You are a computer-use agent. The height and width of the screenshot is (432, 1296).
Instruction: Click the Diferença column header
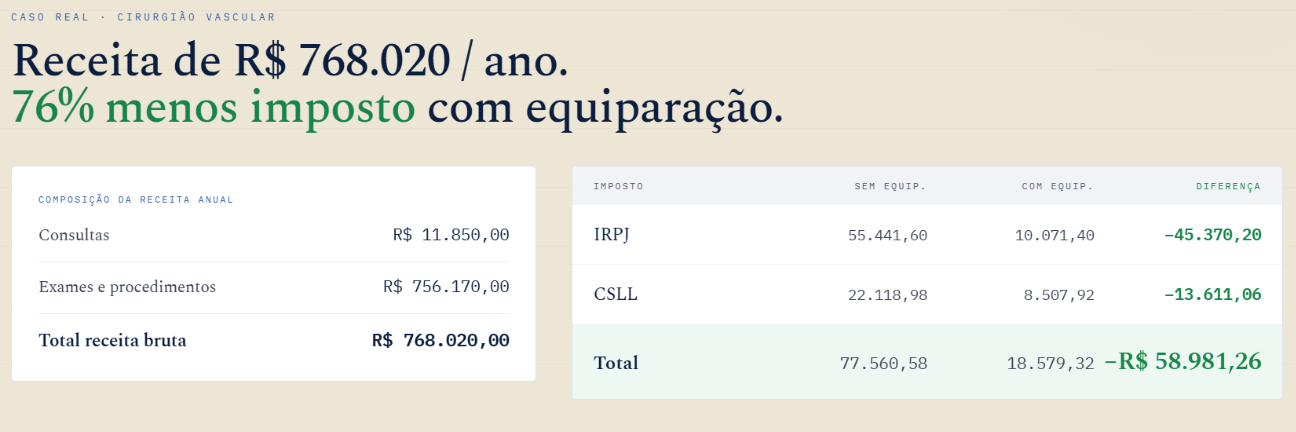pyautogui.click(x=1228, y=186)
